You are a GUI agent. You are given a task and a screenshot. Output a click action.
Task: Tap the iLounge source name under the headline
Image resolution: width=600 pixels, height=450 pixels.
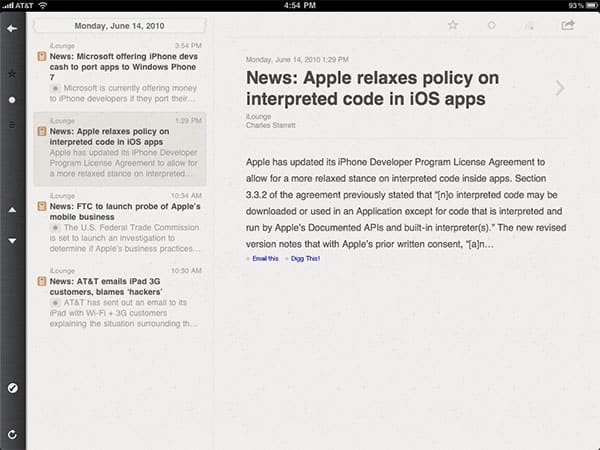258,116
